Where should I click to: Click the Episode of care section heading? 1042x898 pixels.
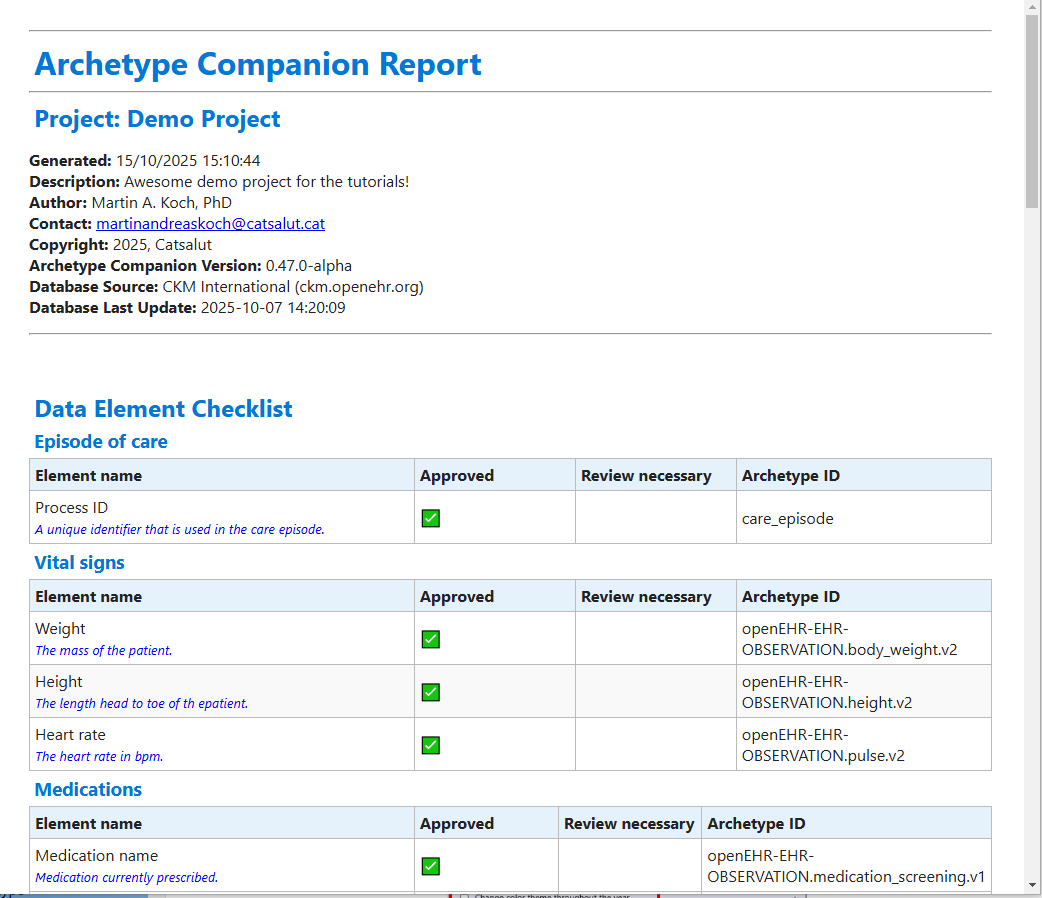pos(101,442)
